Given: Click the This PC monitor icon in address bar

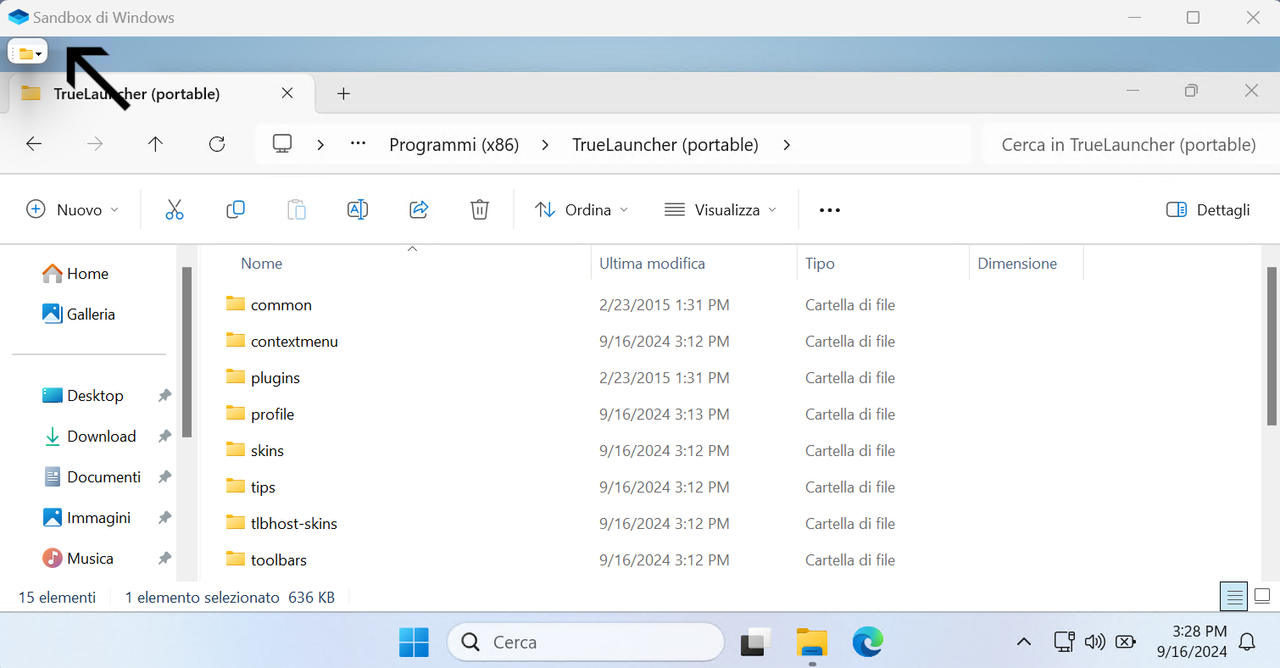Looking at the screenshot, I should tap(282, 144).
